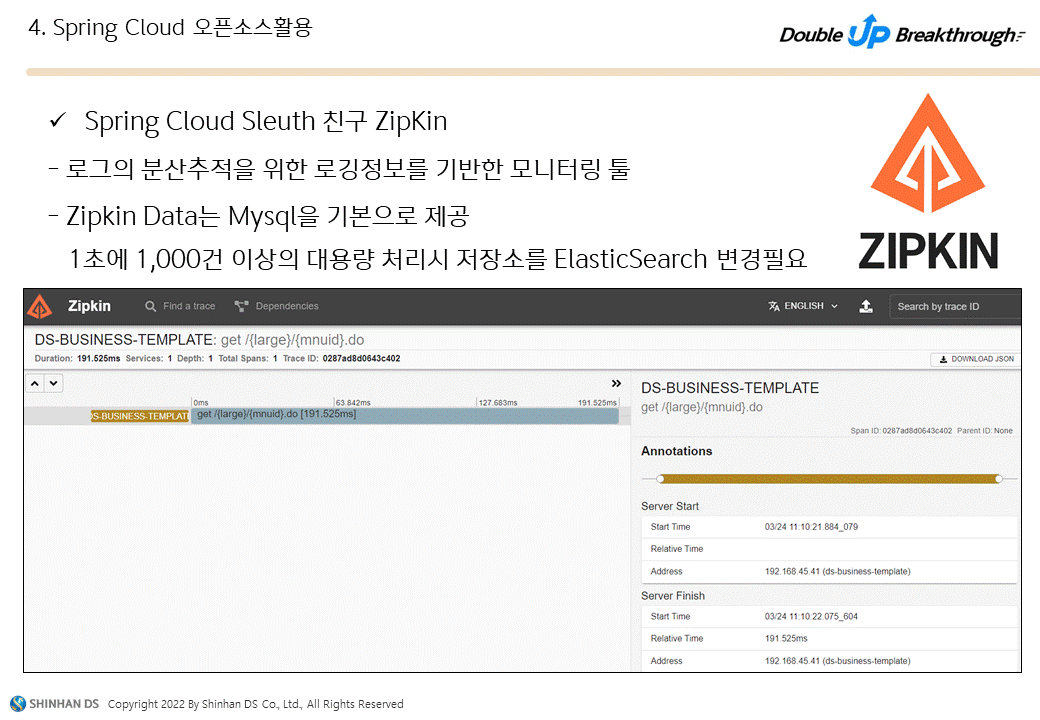This screenshot has height=720, width=1040.
Task: Click the magnifier icon beside Find a trace
Action: (x=151, y=306)
